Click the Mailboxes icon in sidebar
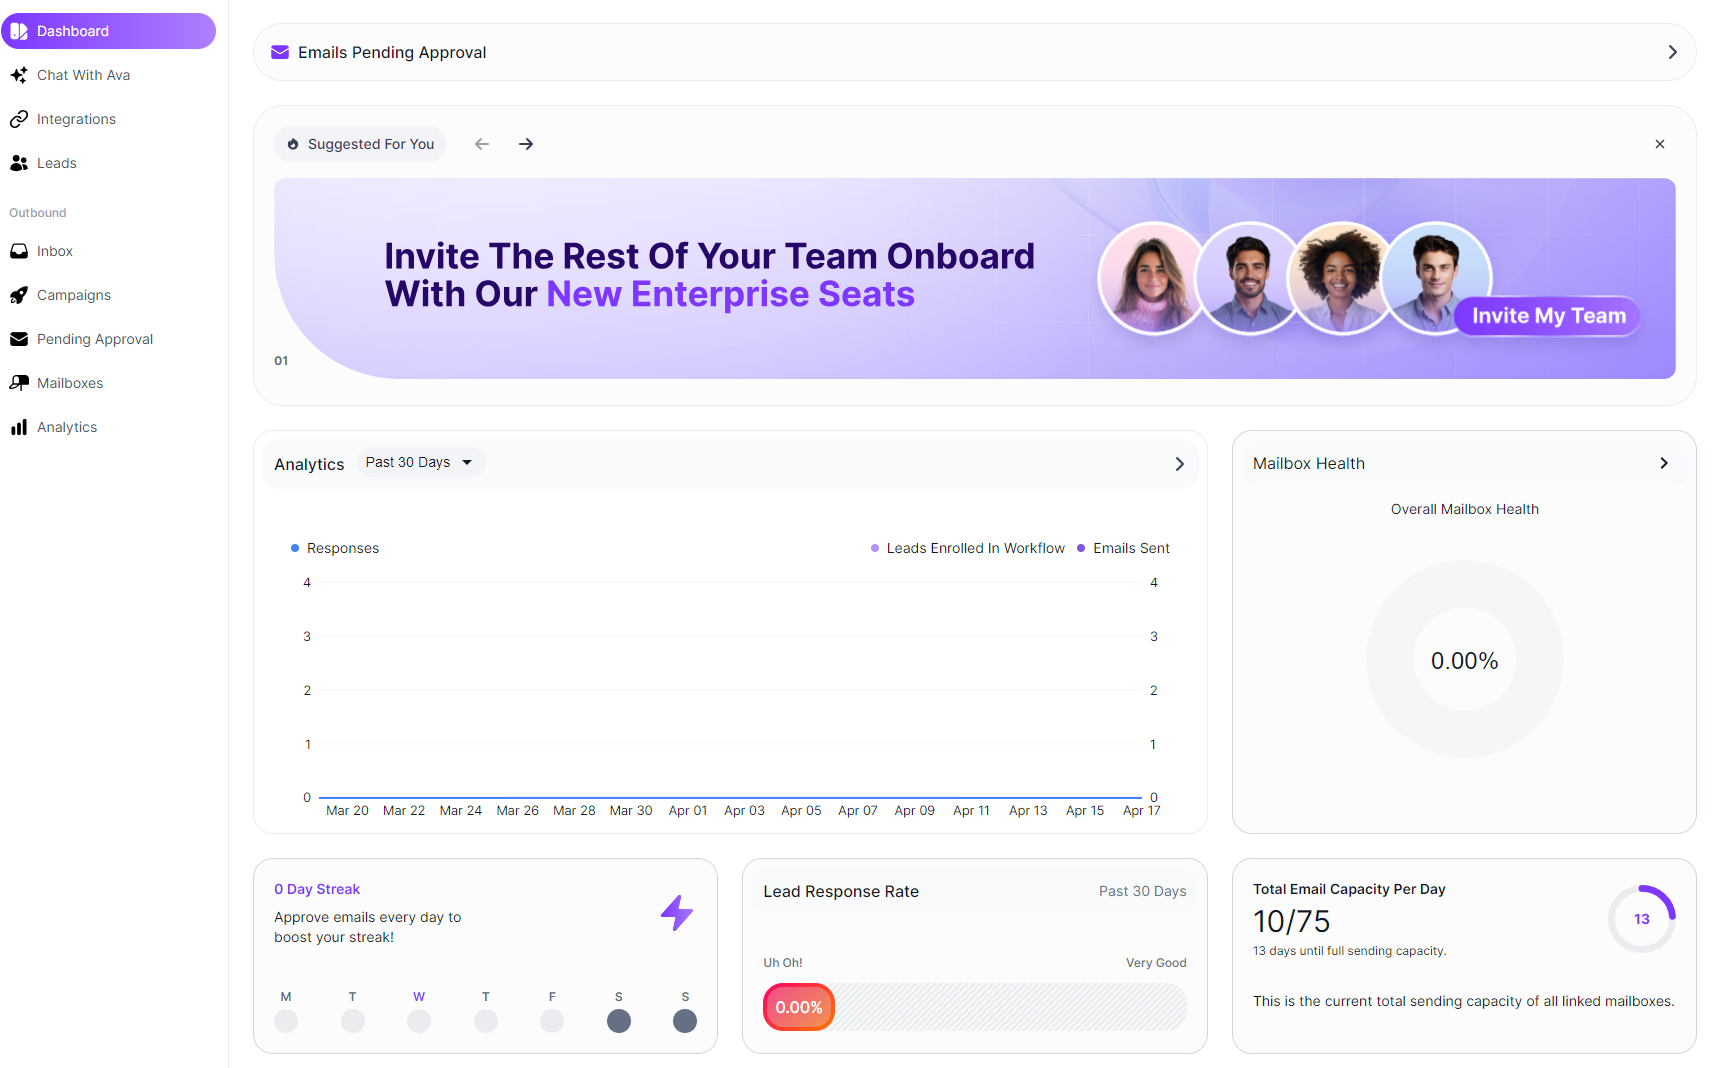 click(19, 383)
